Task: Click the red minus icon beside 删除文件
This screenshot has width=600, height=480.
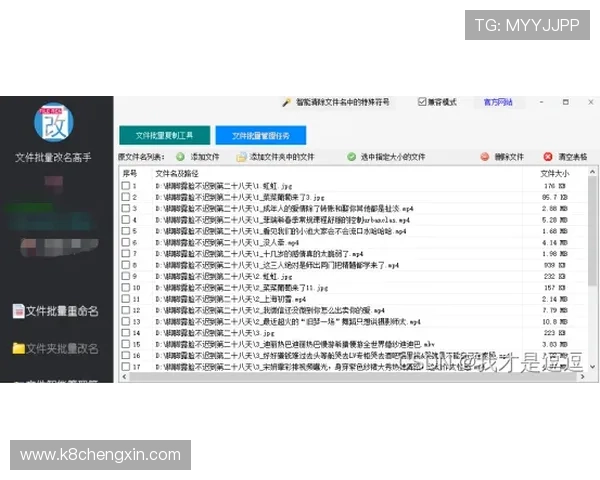Action: coord(485,157)
